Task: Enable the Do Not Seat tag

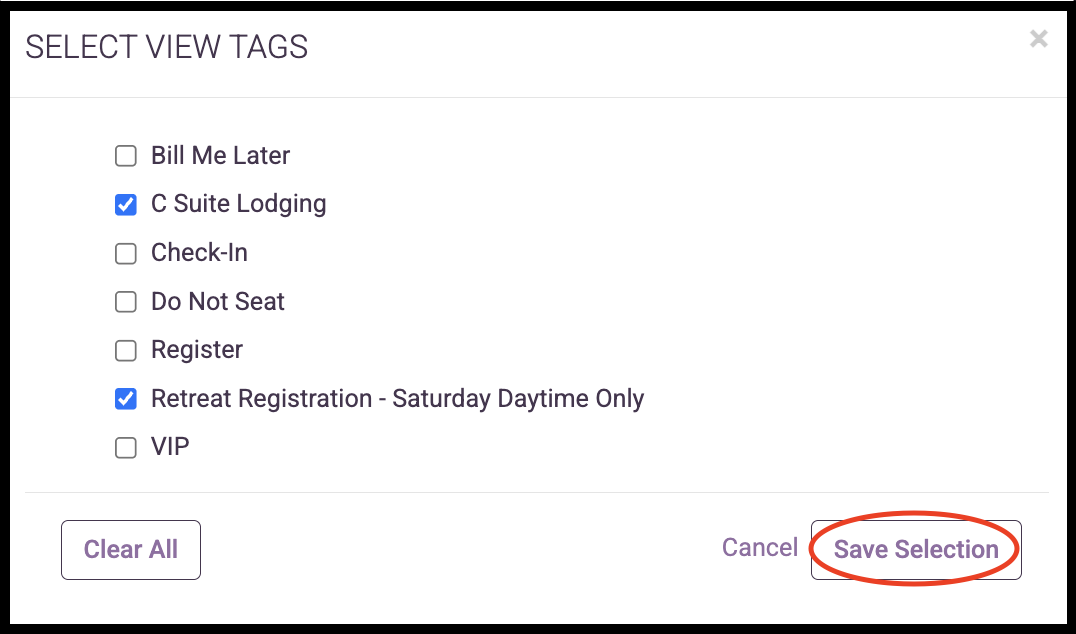Action: pyautogui.click(x=125, y=301)
